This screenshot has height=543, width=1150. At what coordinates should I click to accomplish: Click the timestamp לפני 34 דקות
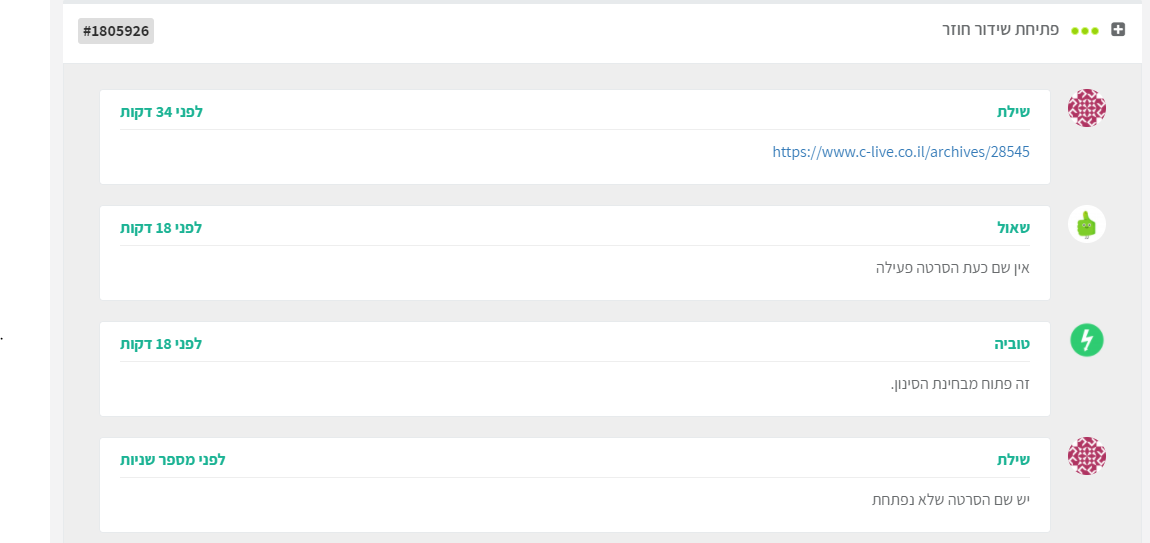161,112
